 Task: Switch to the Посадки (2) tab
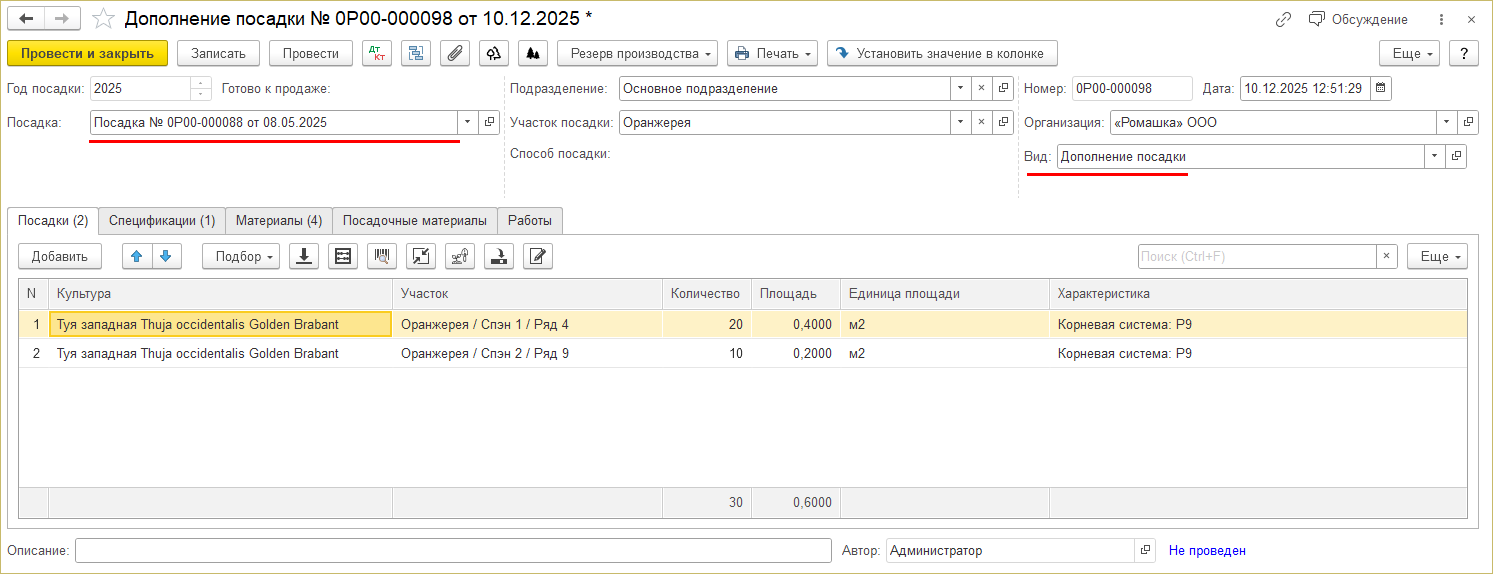(x=53, y=220)
